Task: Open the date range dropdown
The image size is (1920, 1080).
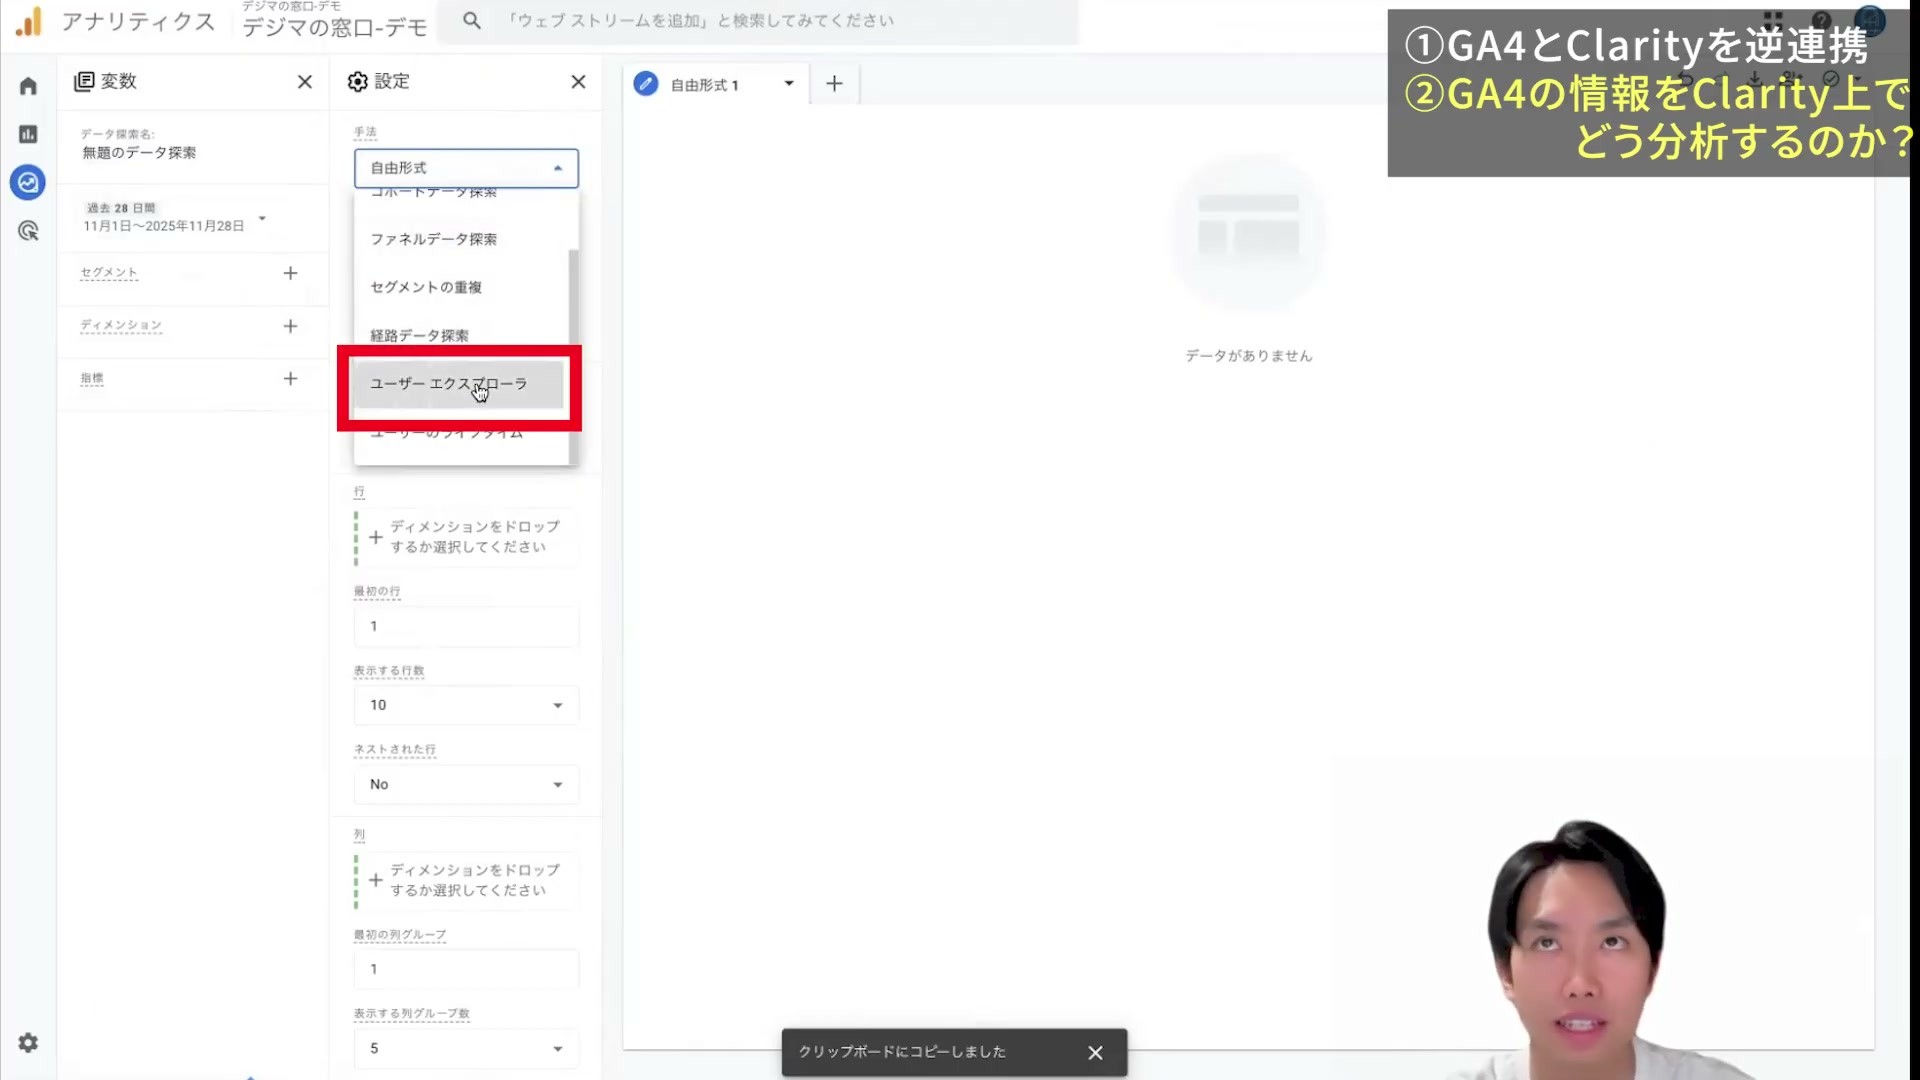Action: 176,218
